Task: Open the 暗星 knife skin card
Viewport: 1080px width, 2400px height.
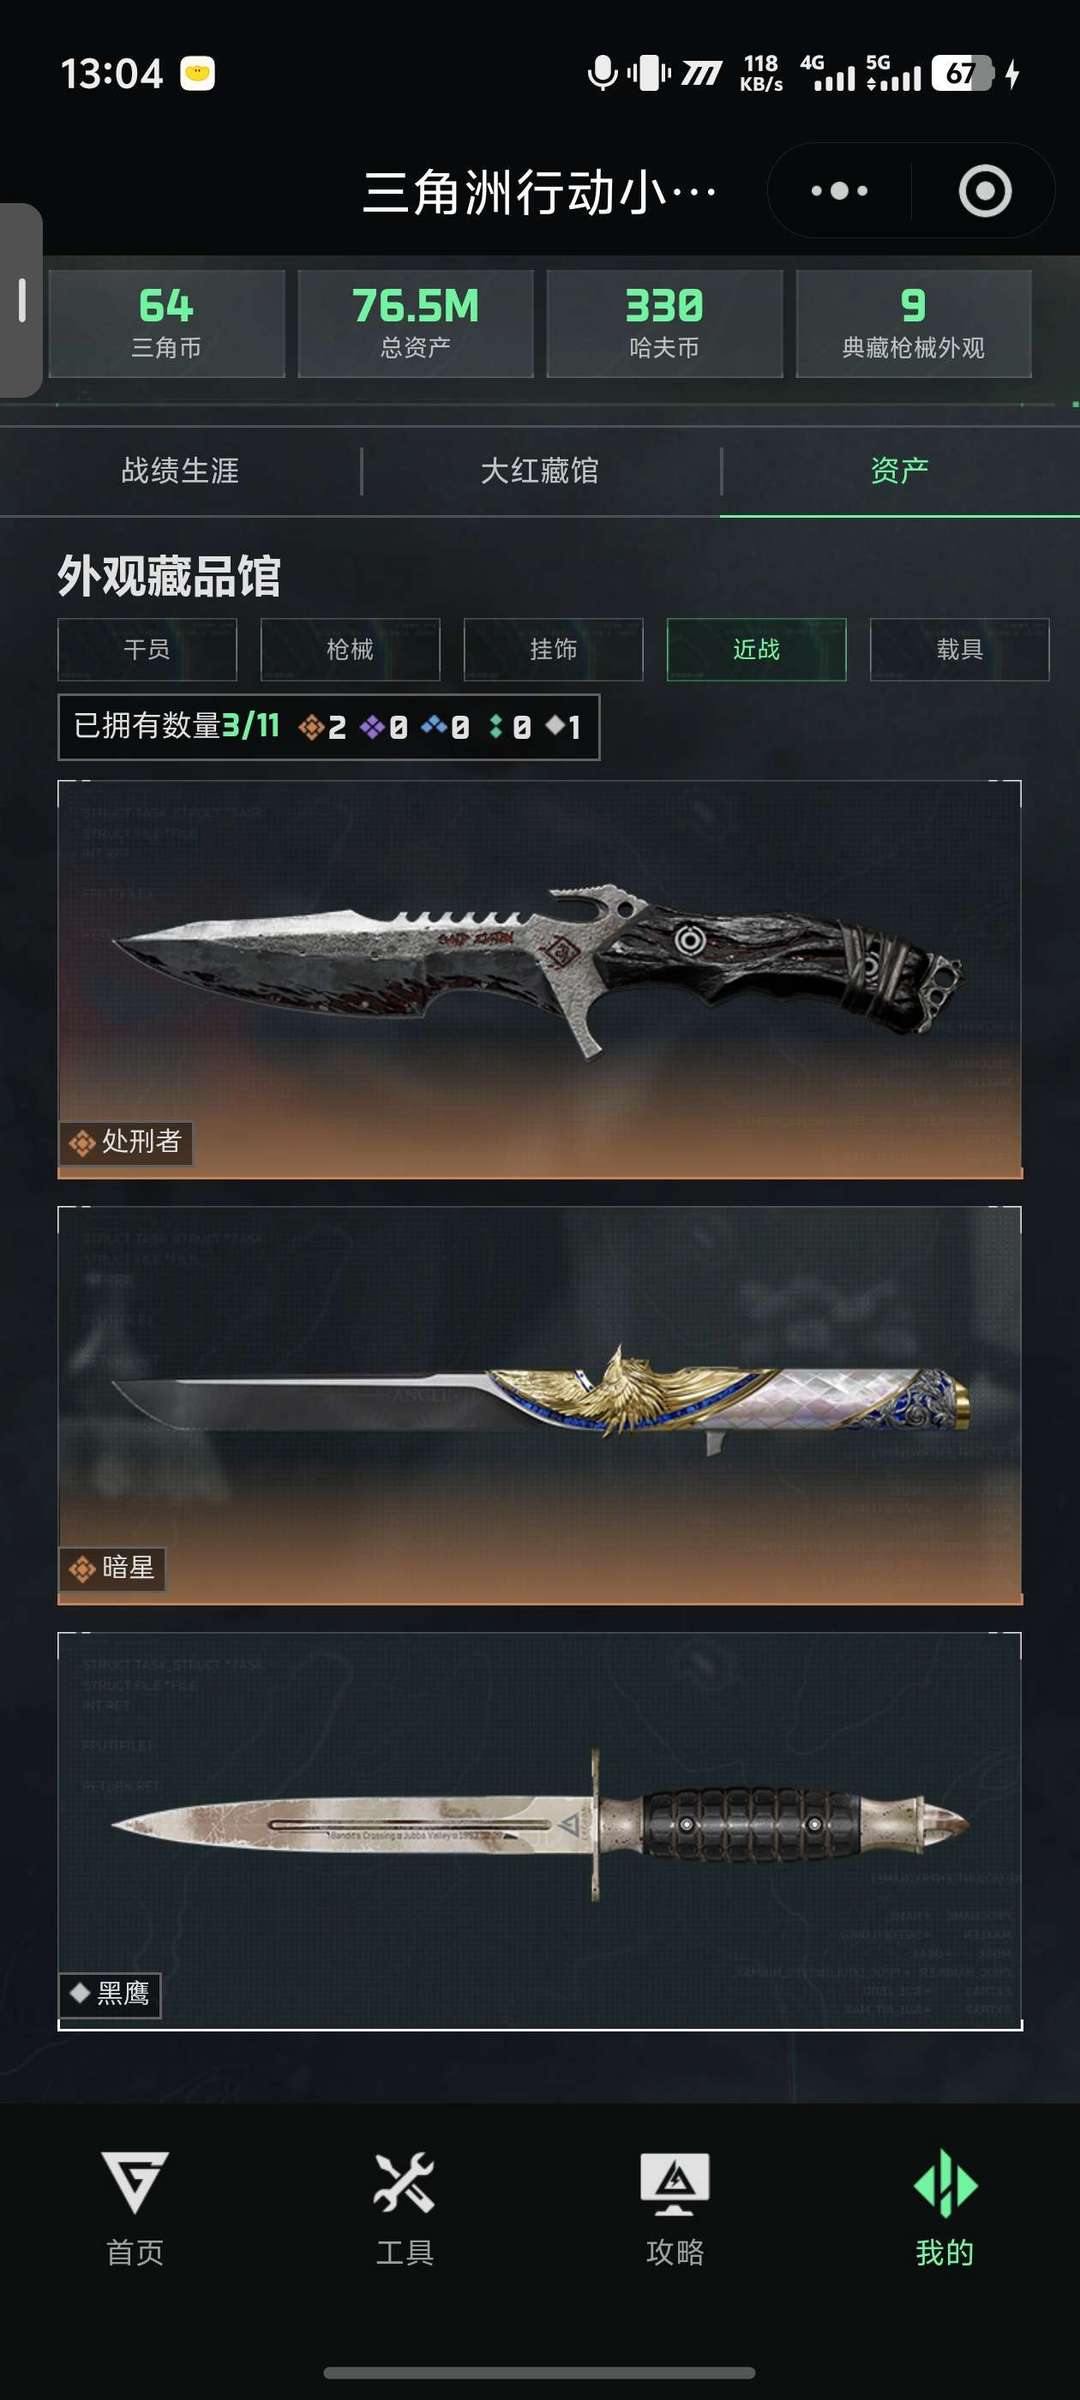Action: [x=540, y=1405]
